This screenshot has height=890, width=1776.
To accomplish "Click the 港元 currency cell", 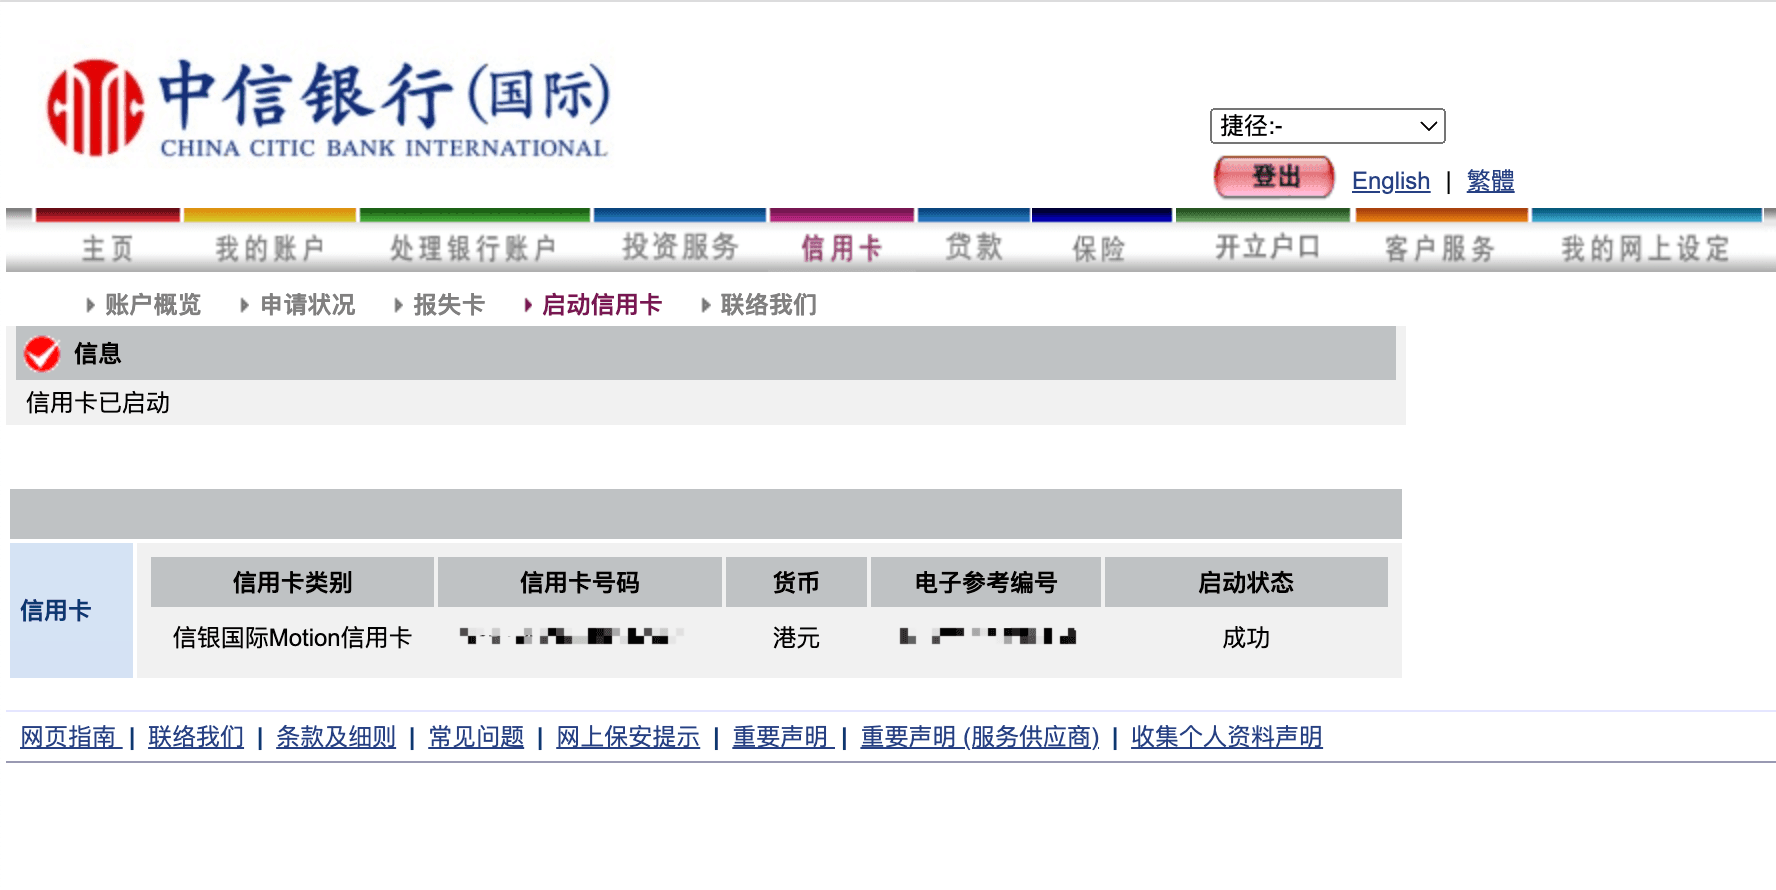I will 796,638.
